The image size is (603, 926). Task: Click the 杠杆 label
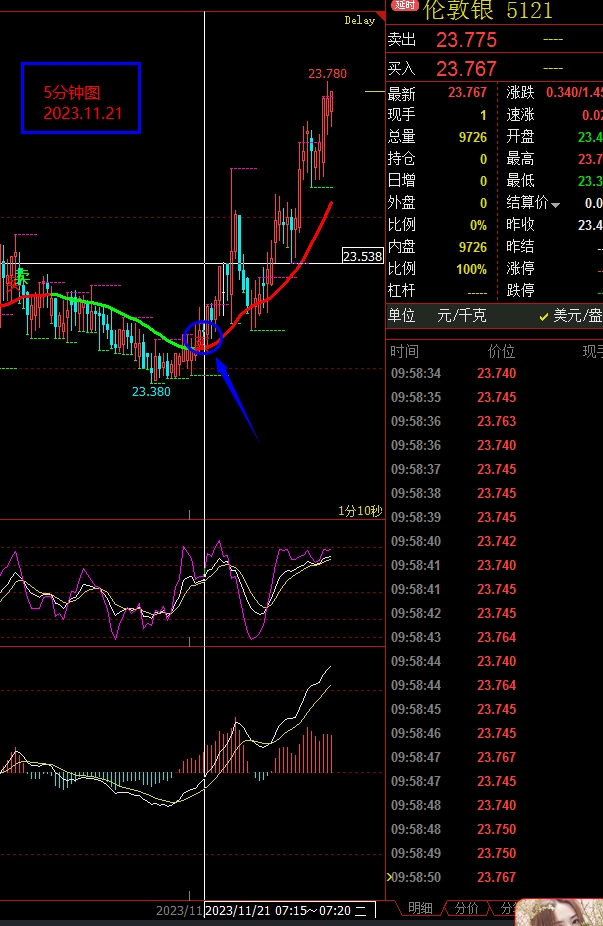(x=402, y=291)
